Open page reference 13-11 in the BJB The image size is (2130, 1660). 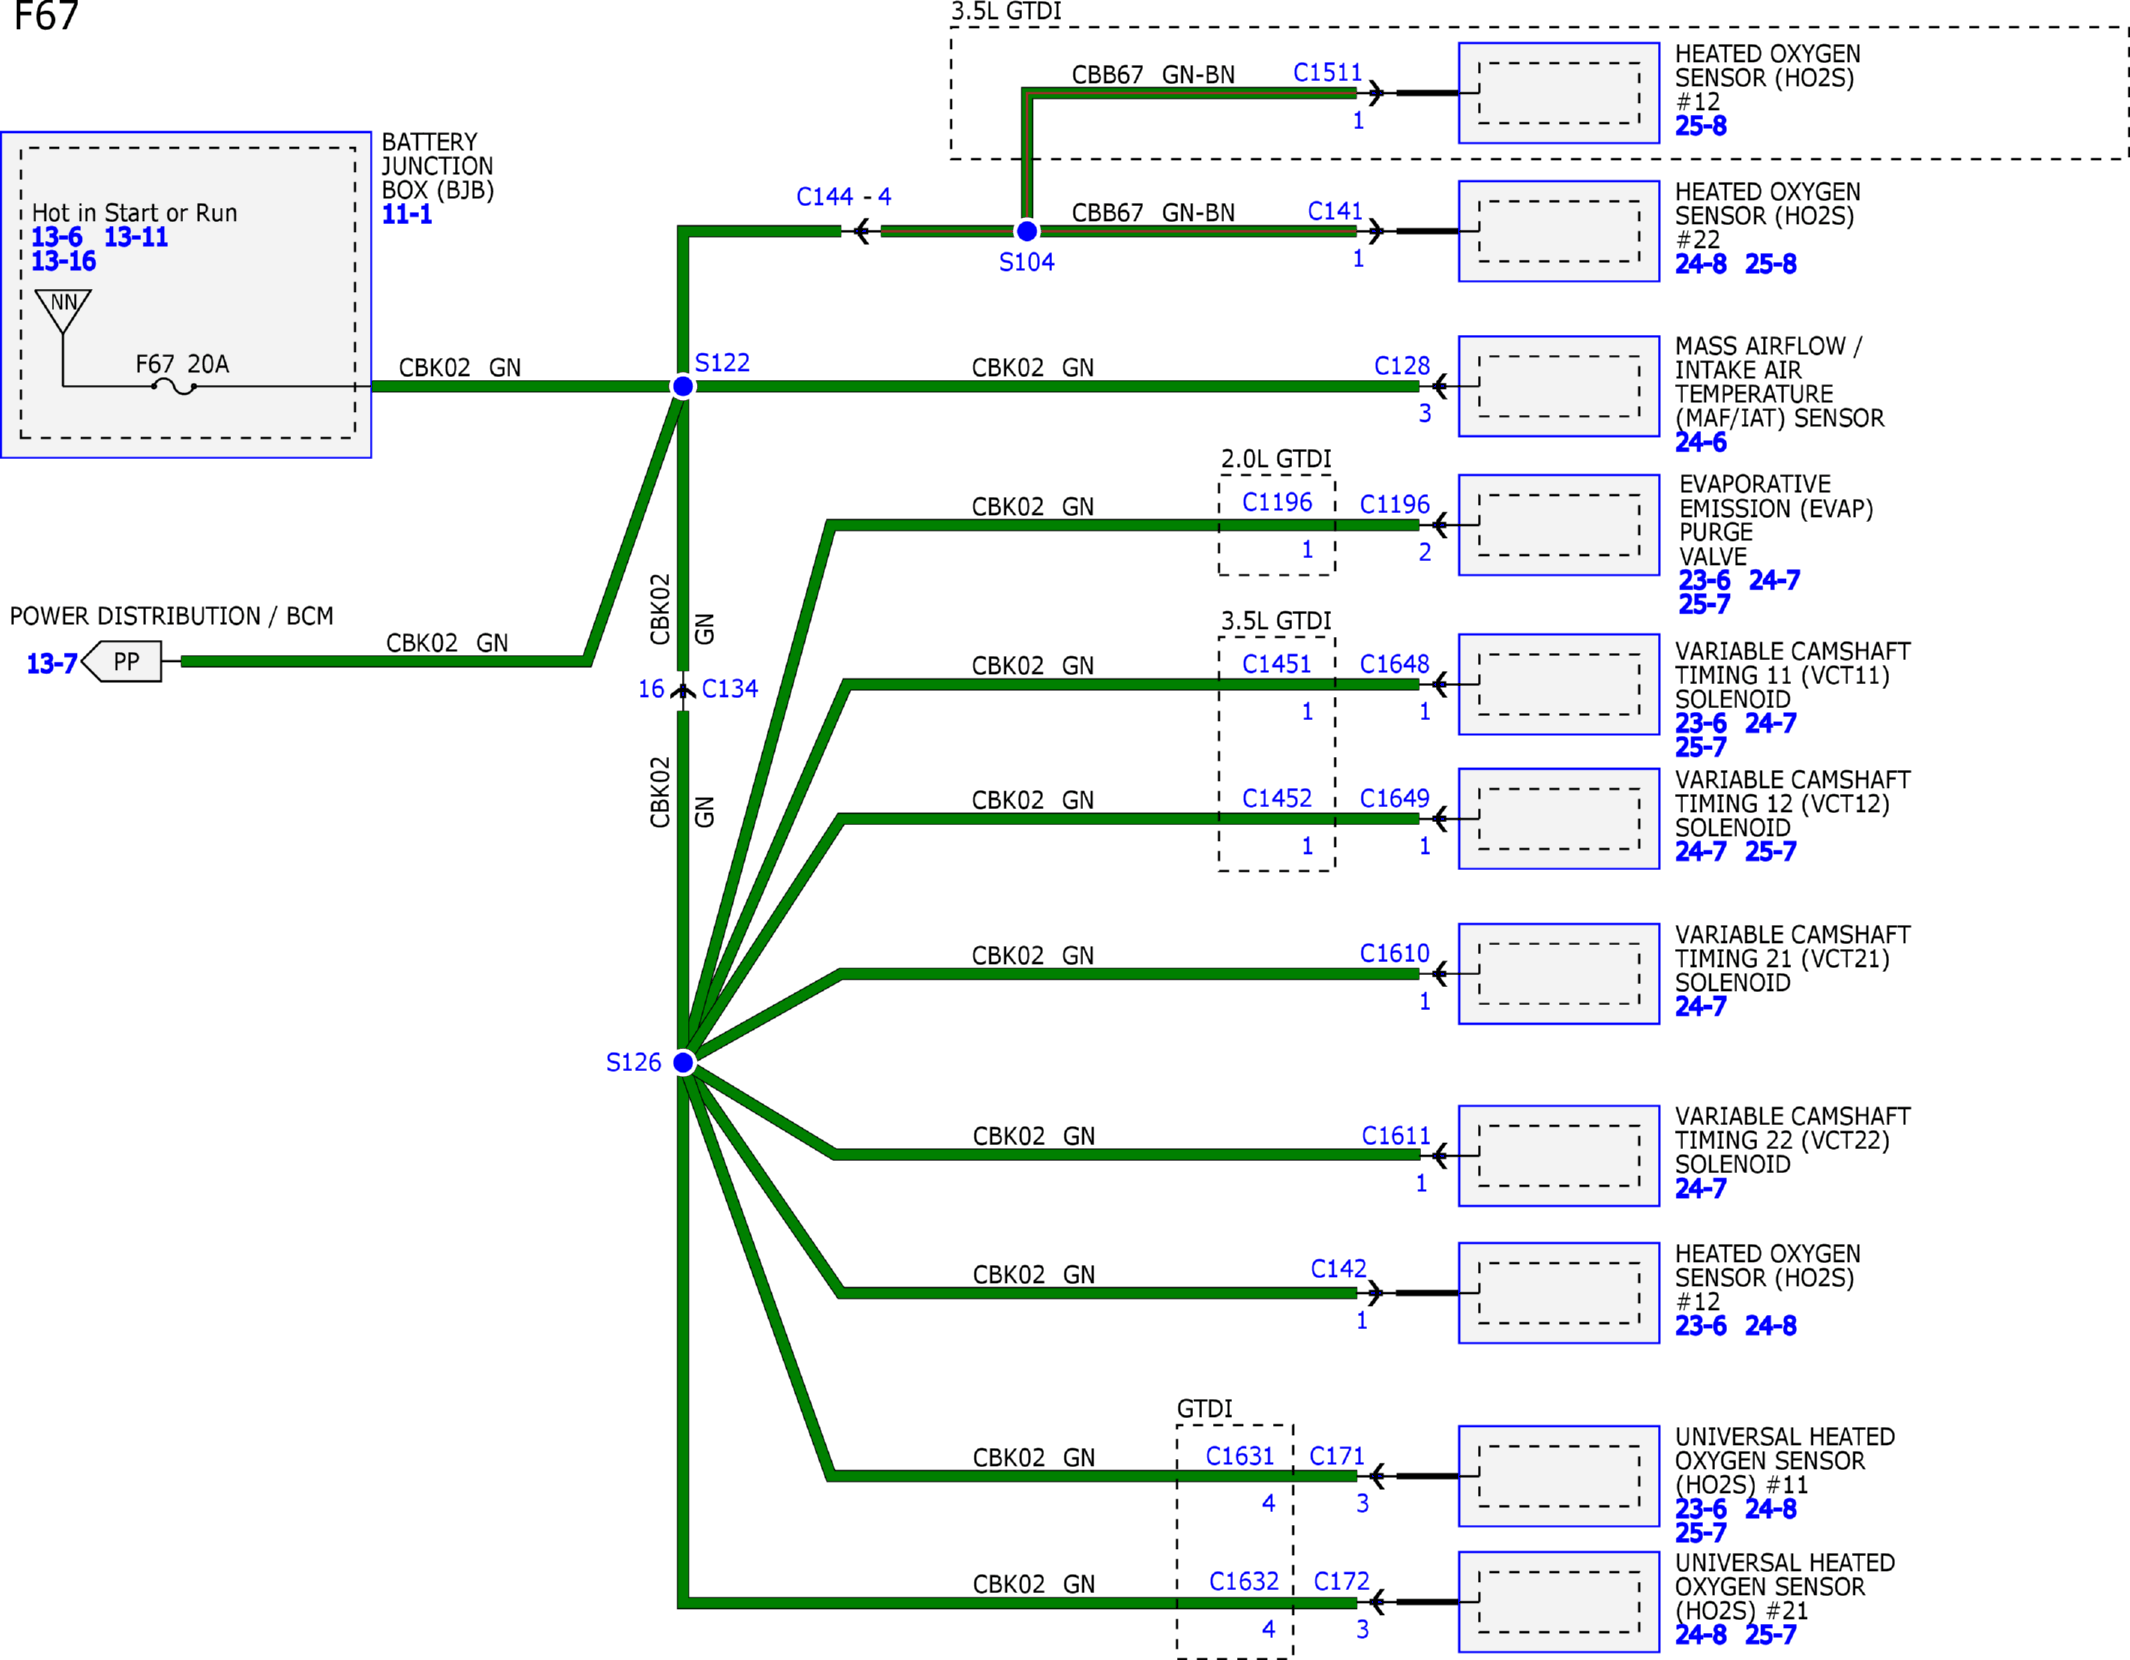coord(136,237)
